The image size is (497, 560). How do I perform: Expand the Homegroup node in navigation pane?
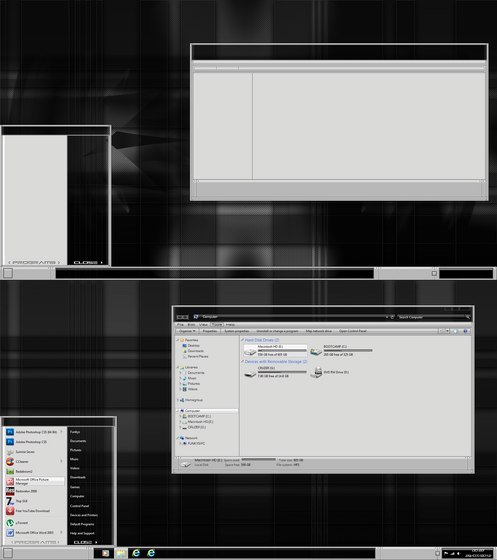pyautogui.click(x=178, y=400)
